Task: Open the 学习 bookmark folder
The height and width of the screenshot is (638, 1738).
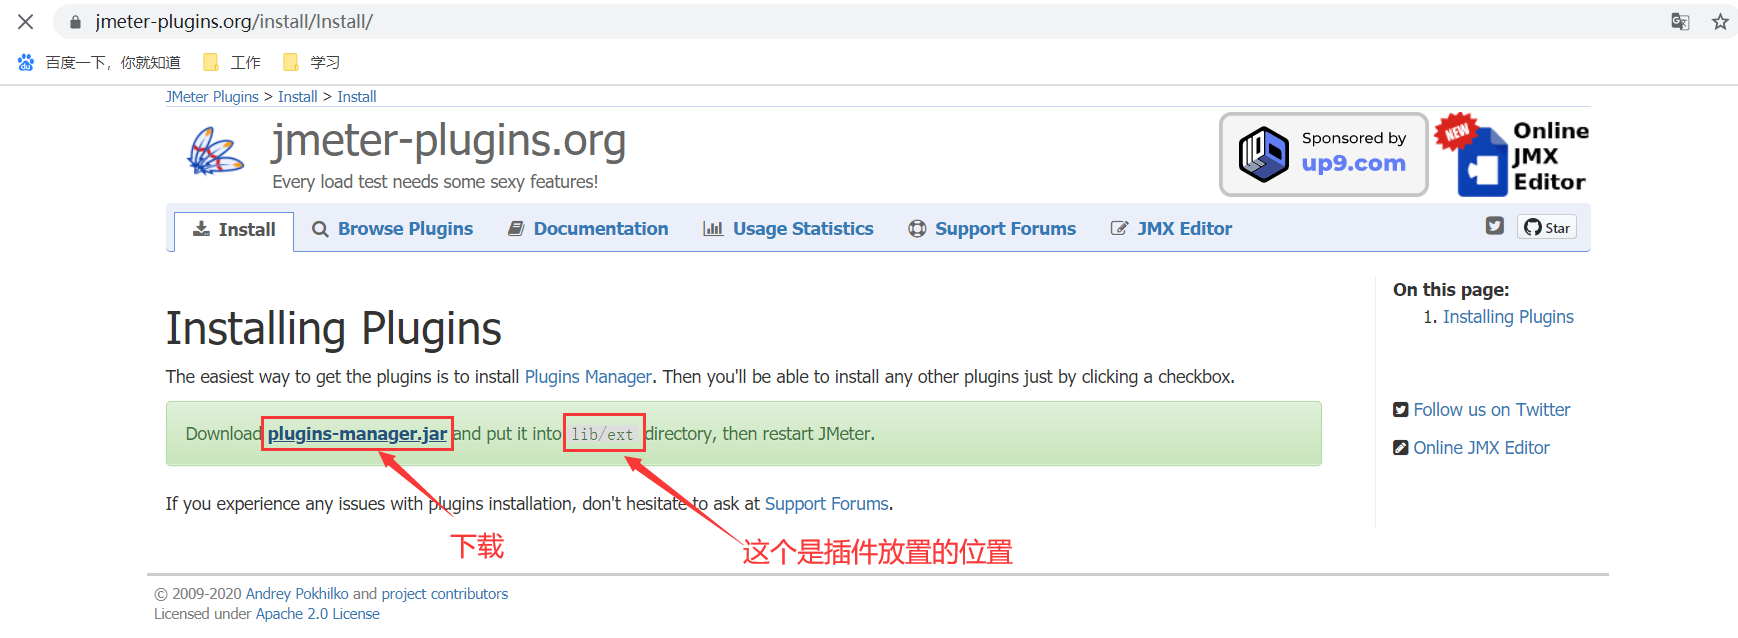Action: (x=312, y=62)
